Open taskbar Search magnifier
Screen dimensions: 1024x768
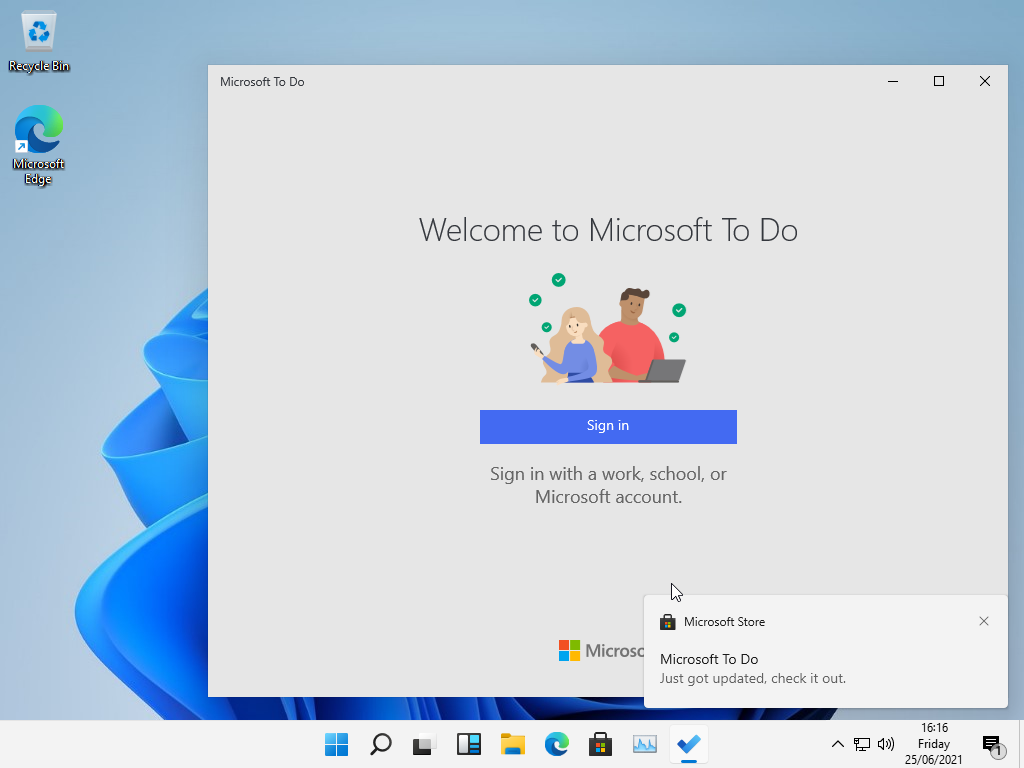click(381, 744)
